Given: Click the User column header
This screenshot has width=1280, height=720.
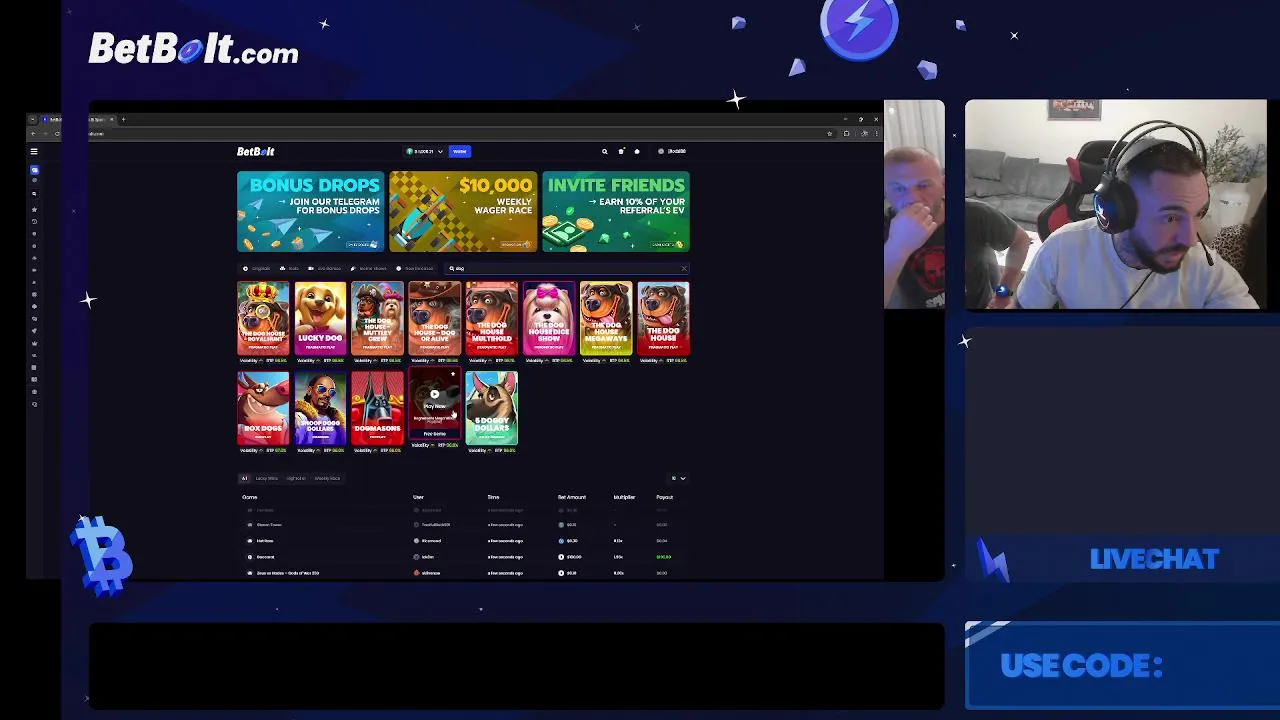Looking at the screenshot, I should click(x=418, y=497).
